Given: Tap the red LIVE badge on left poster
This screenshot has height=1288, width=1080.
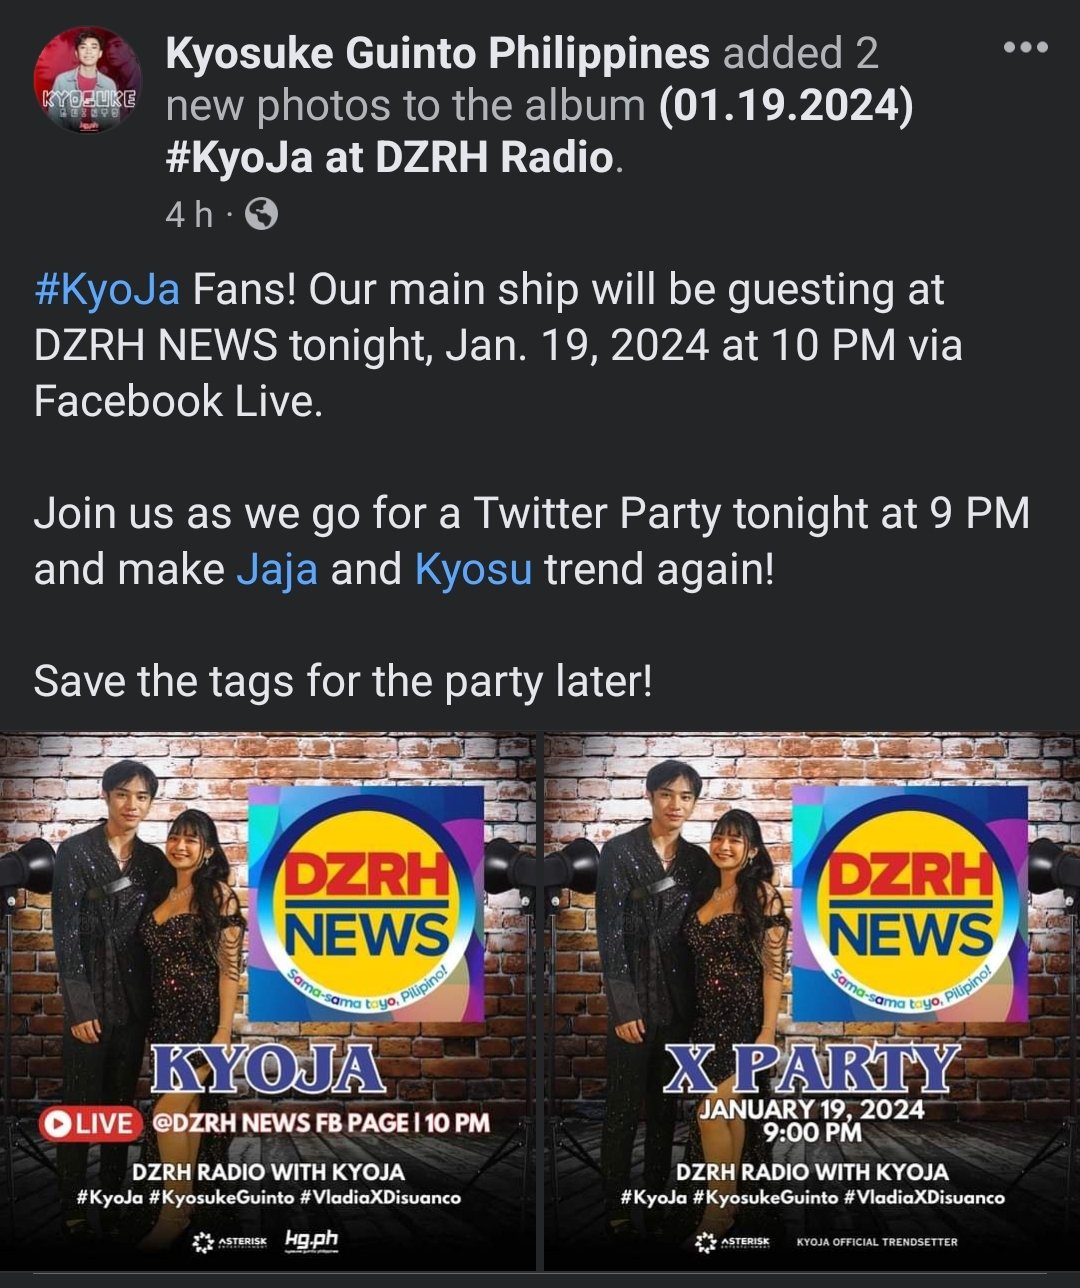Looking at the screenshot, I should [89, 1122].
